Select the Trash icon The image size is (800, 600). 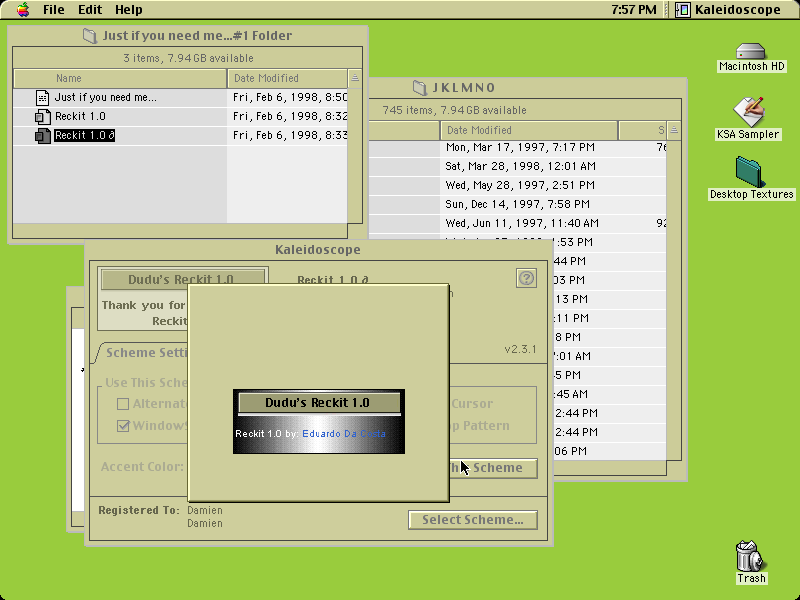click(751, 556)
